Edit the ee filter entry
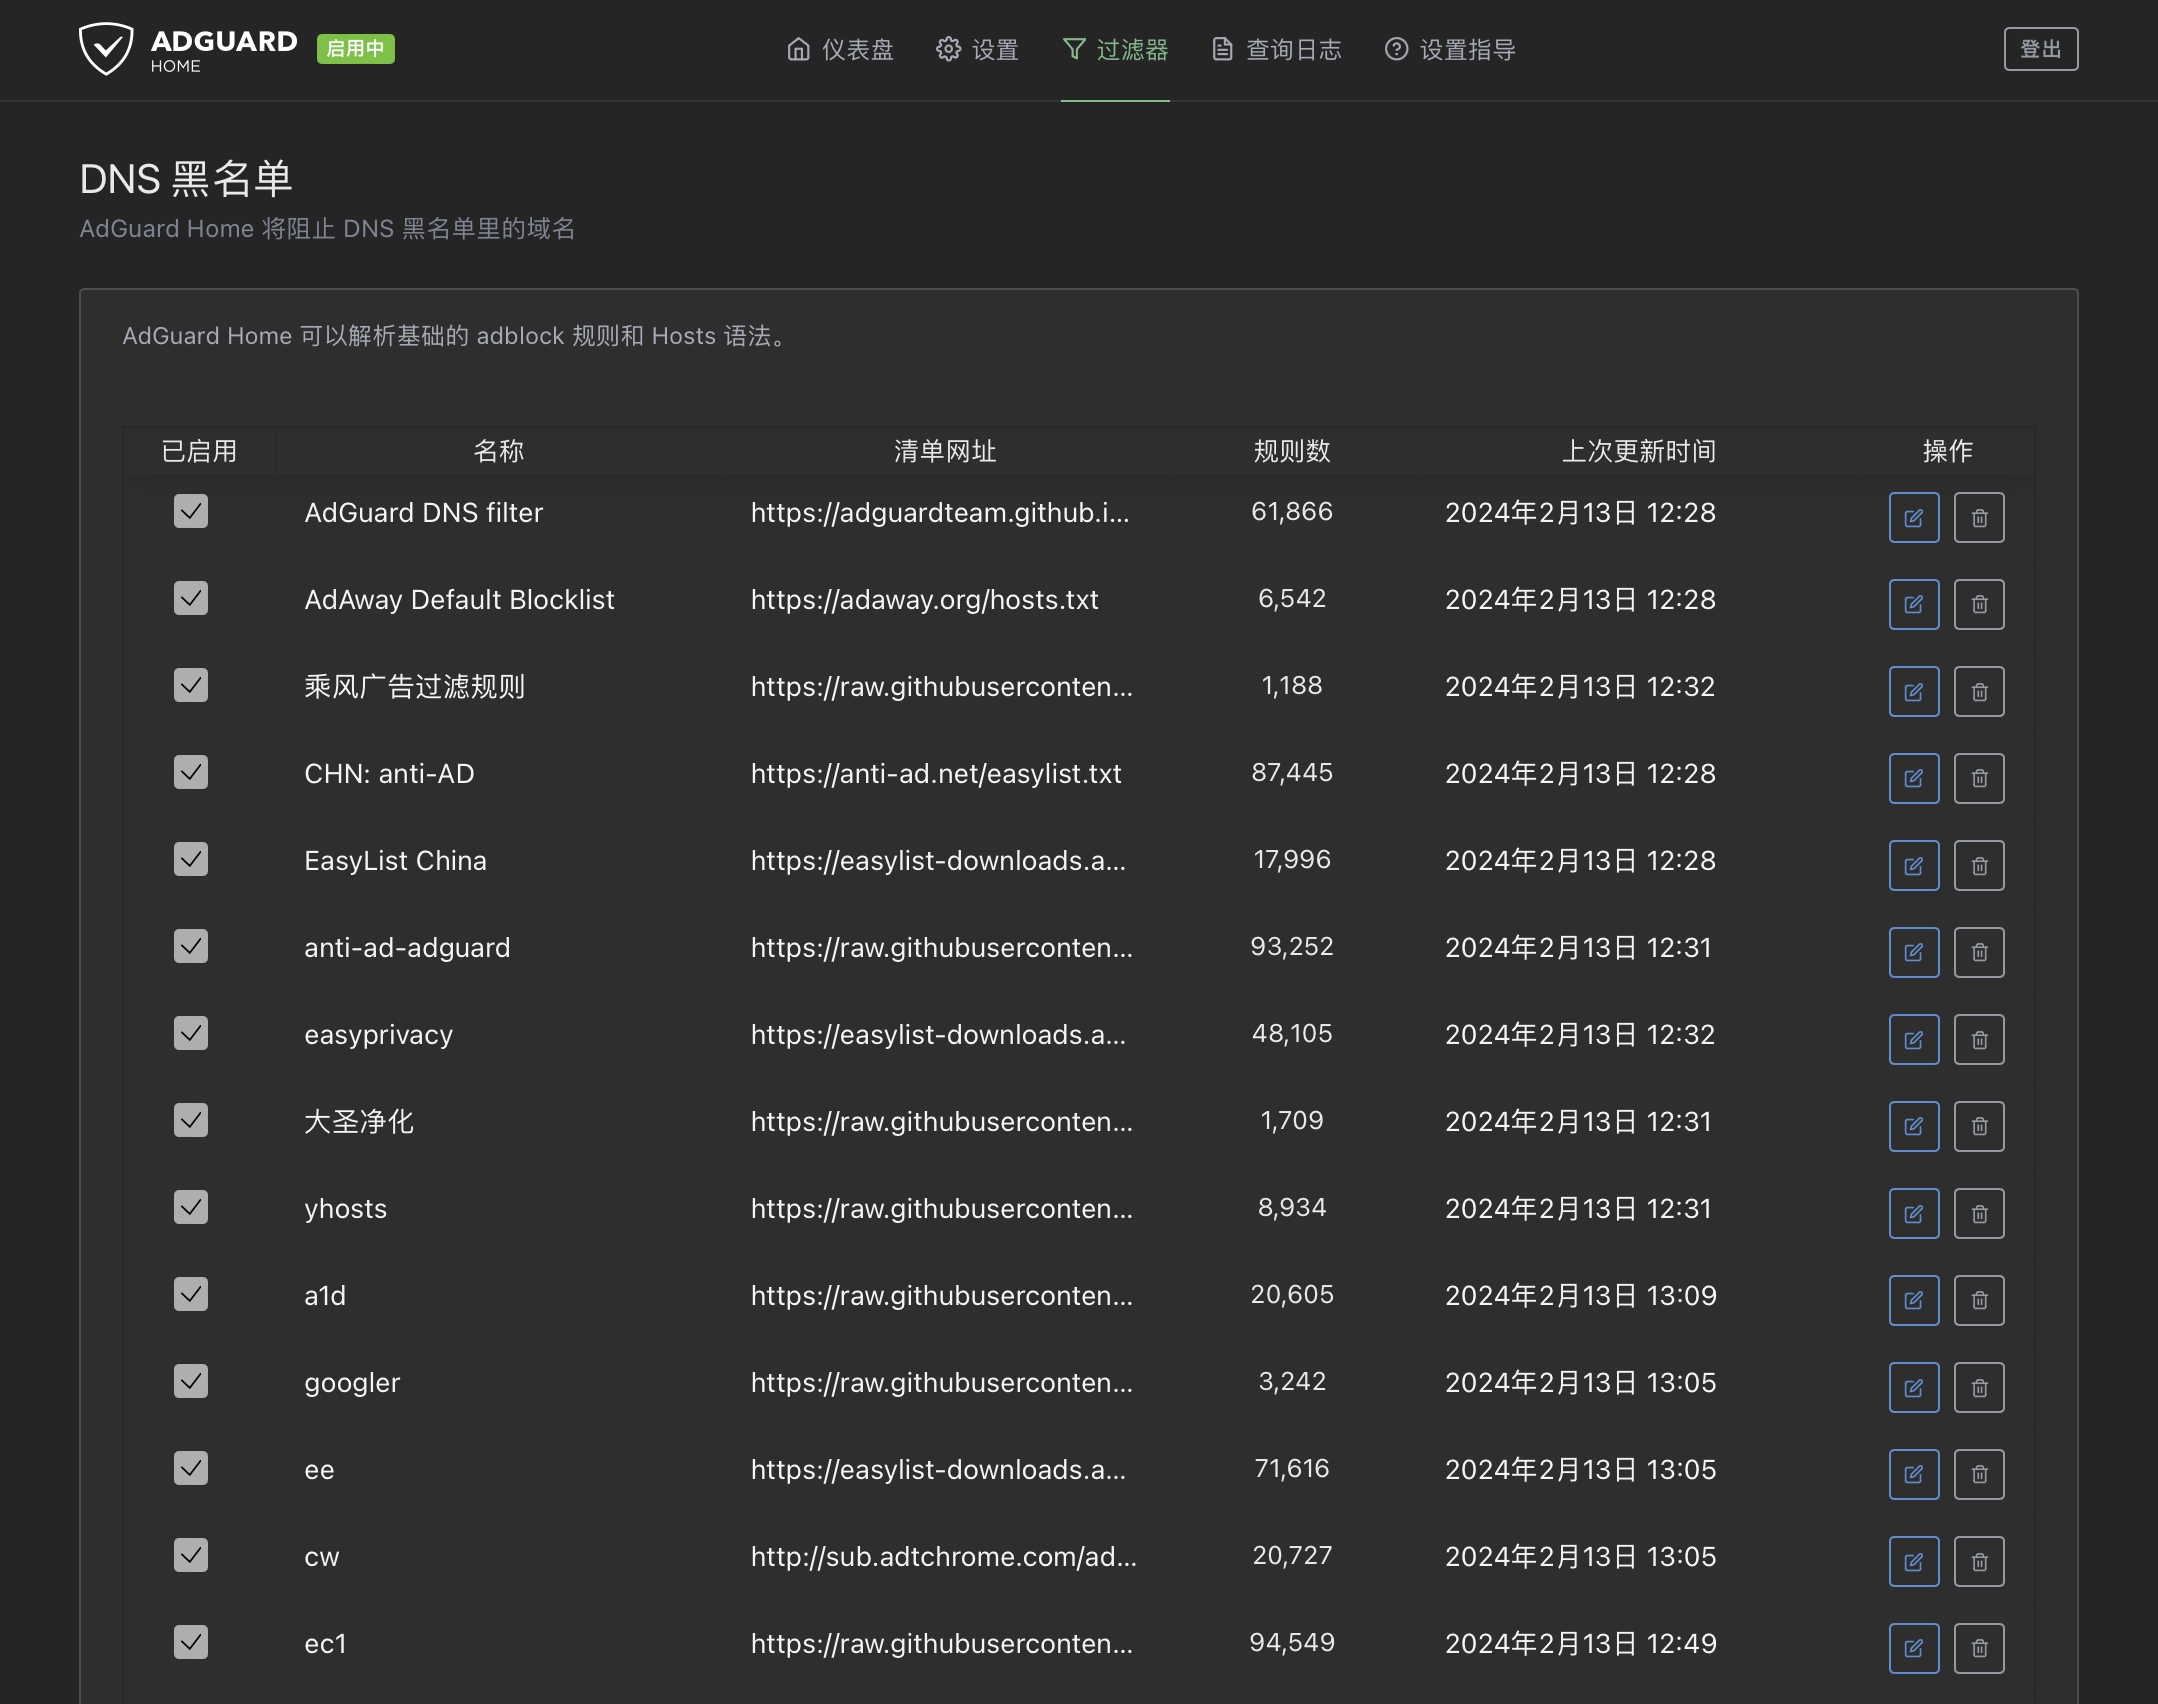 pyautogui.click(x=1913, y=1474)
